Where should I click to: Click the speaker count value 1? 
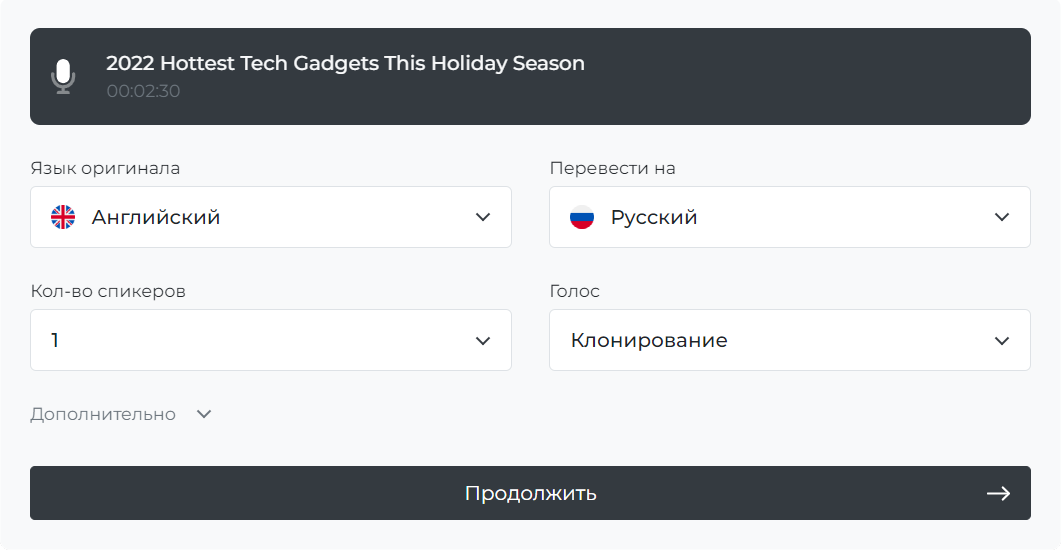[55, 340]
